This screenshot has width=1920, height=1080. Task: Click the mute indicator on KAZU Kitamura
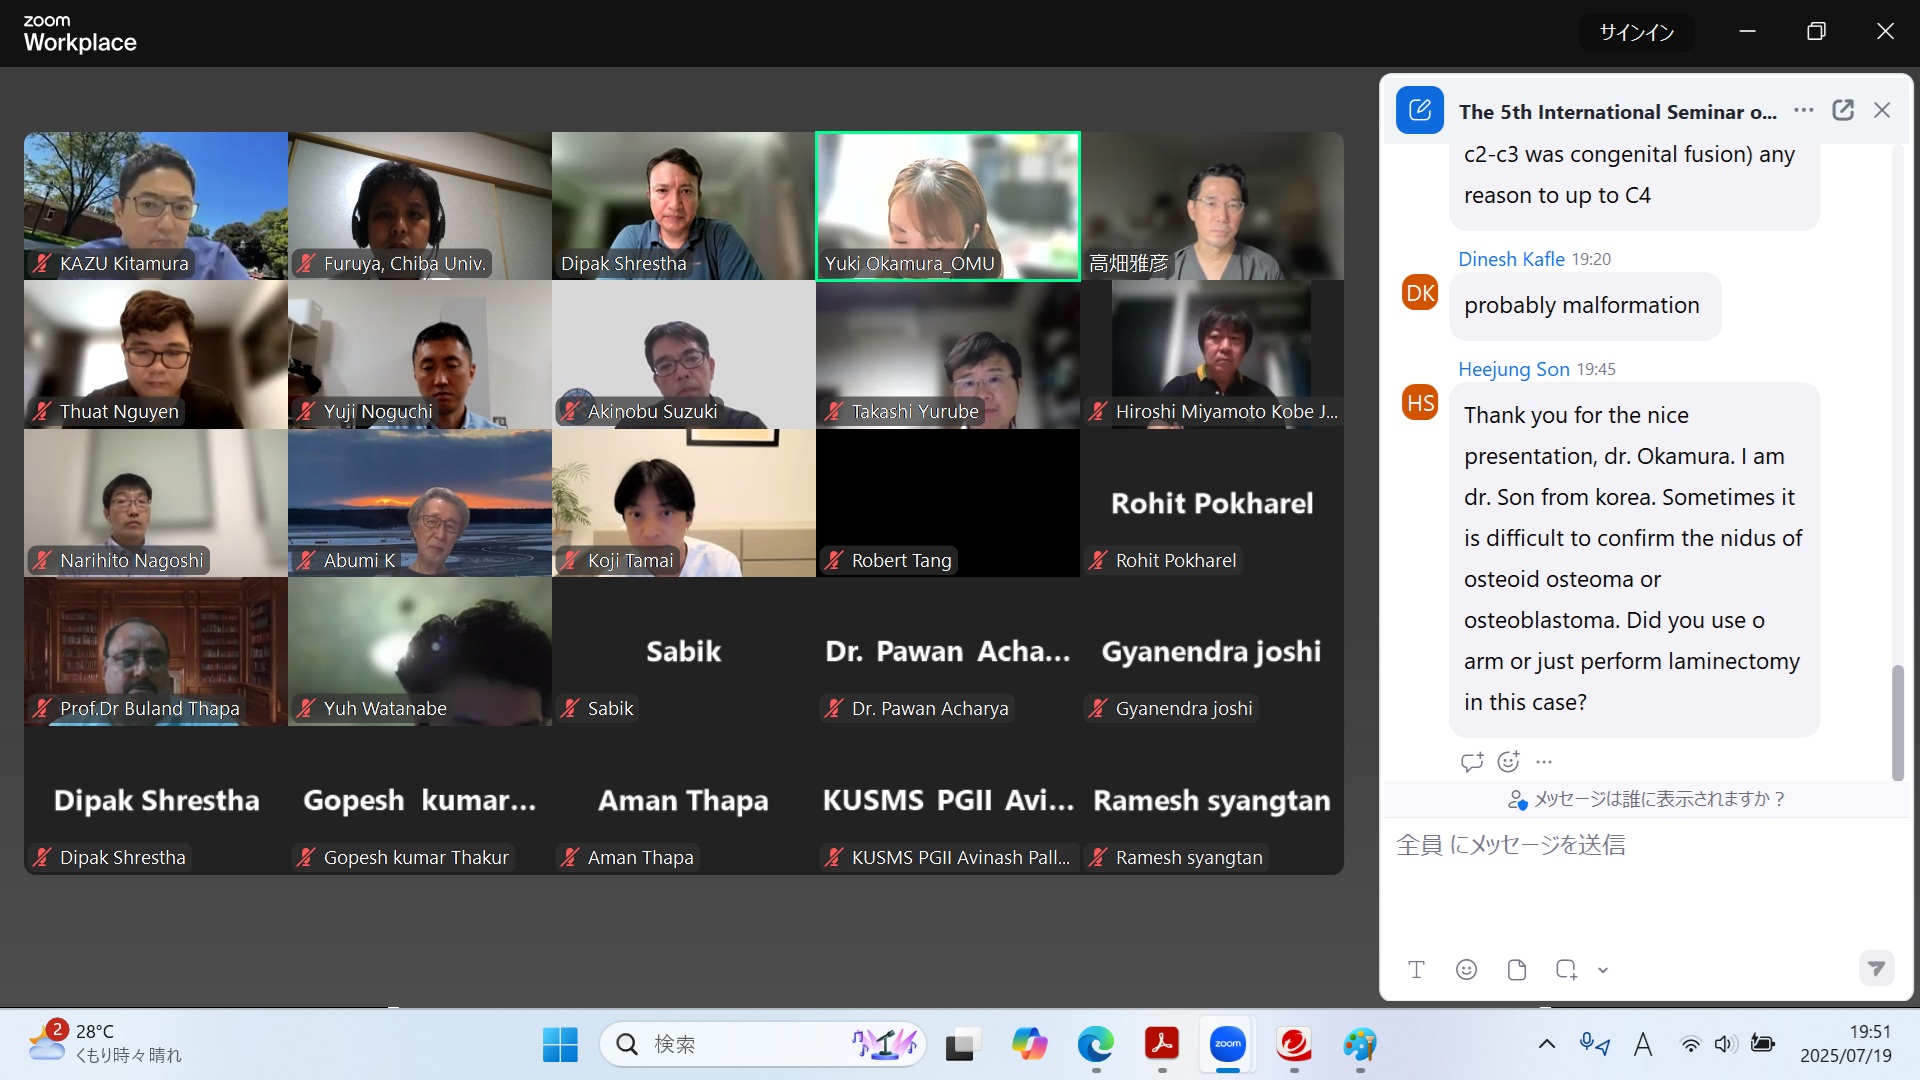click(42, 264)
